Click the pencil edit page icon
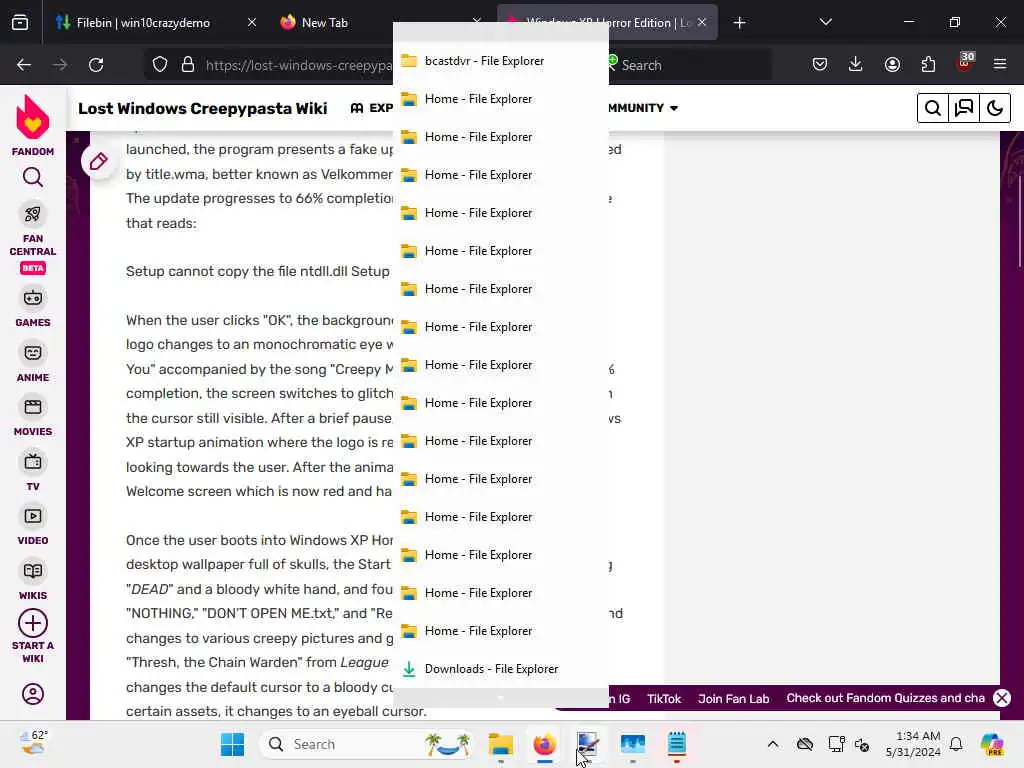 (98, 161)
